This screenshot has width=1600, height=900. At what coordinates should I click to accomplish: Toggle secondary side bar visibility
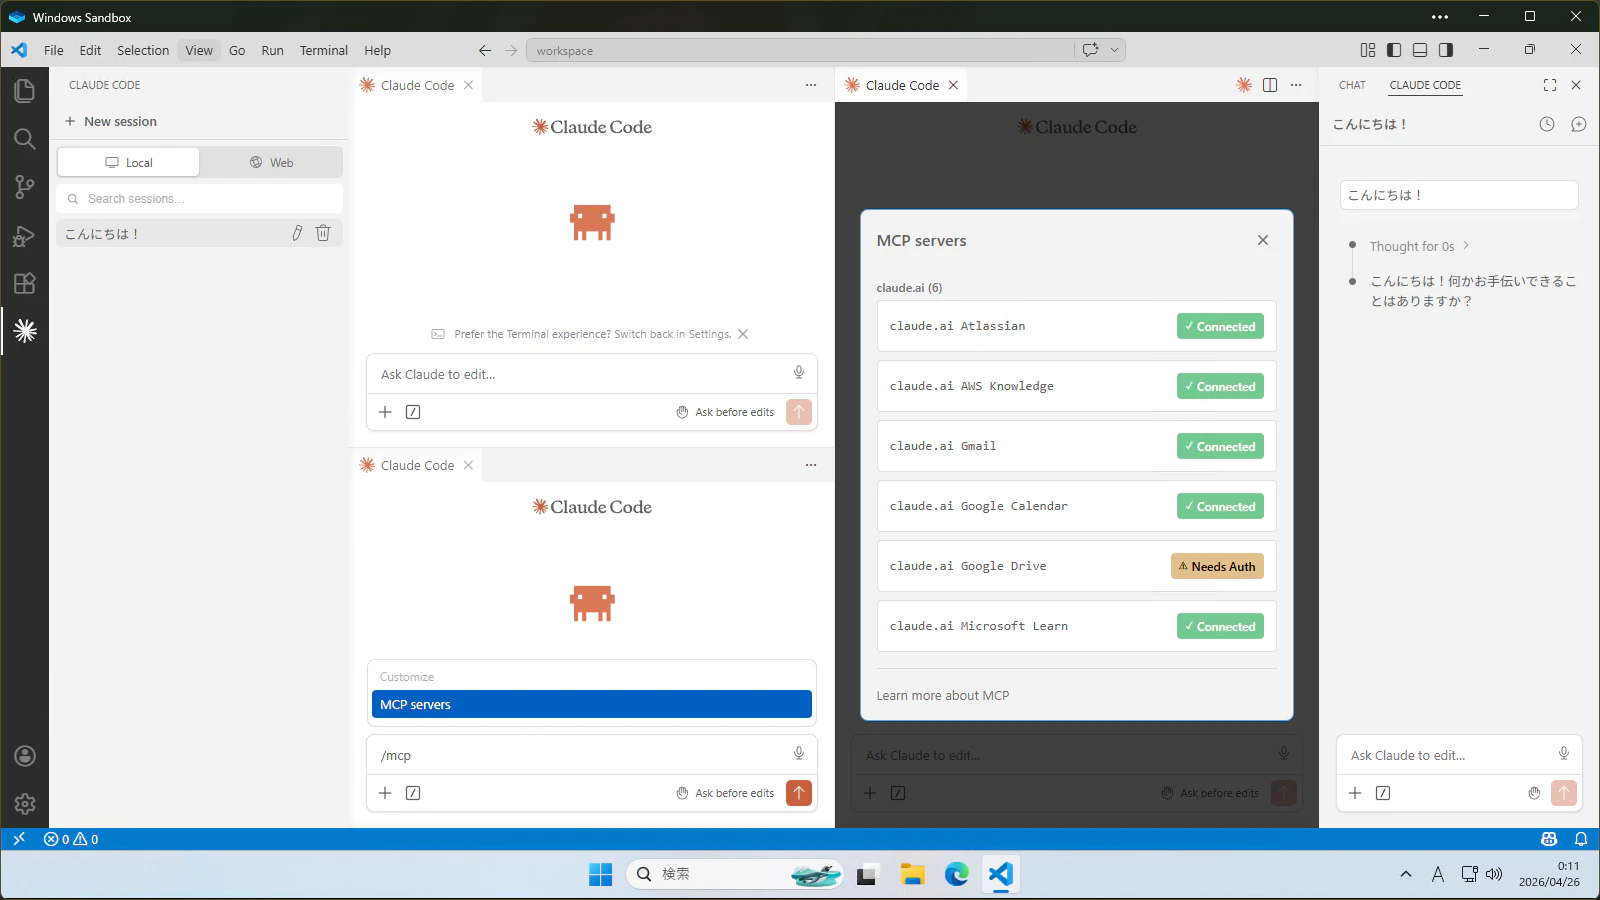[1446, 50]
